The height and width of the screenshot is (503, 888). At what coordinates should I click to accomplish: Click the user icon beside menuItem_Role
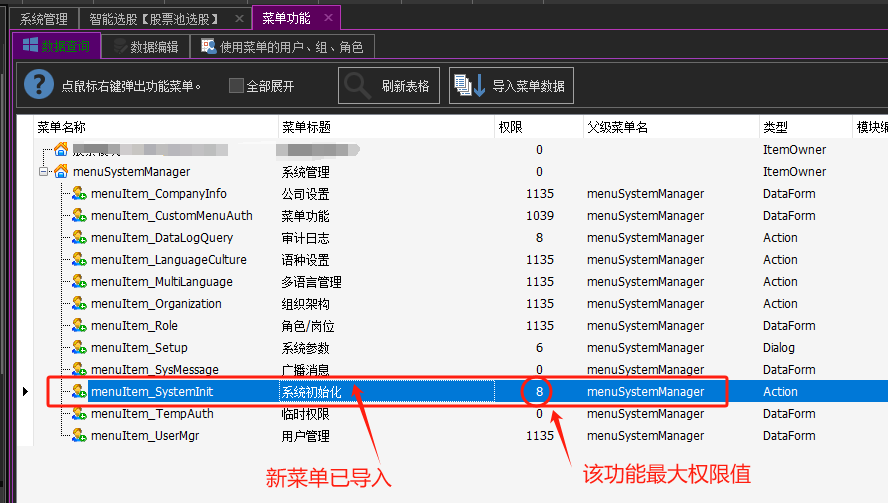click(79, 325)
